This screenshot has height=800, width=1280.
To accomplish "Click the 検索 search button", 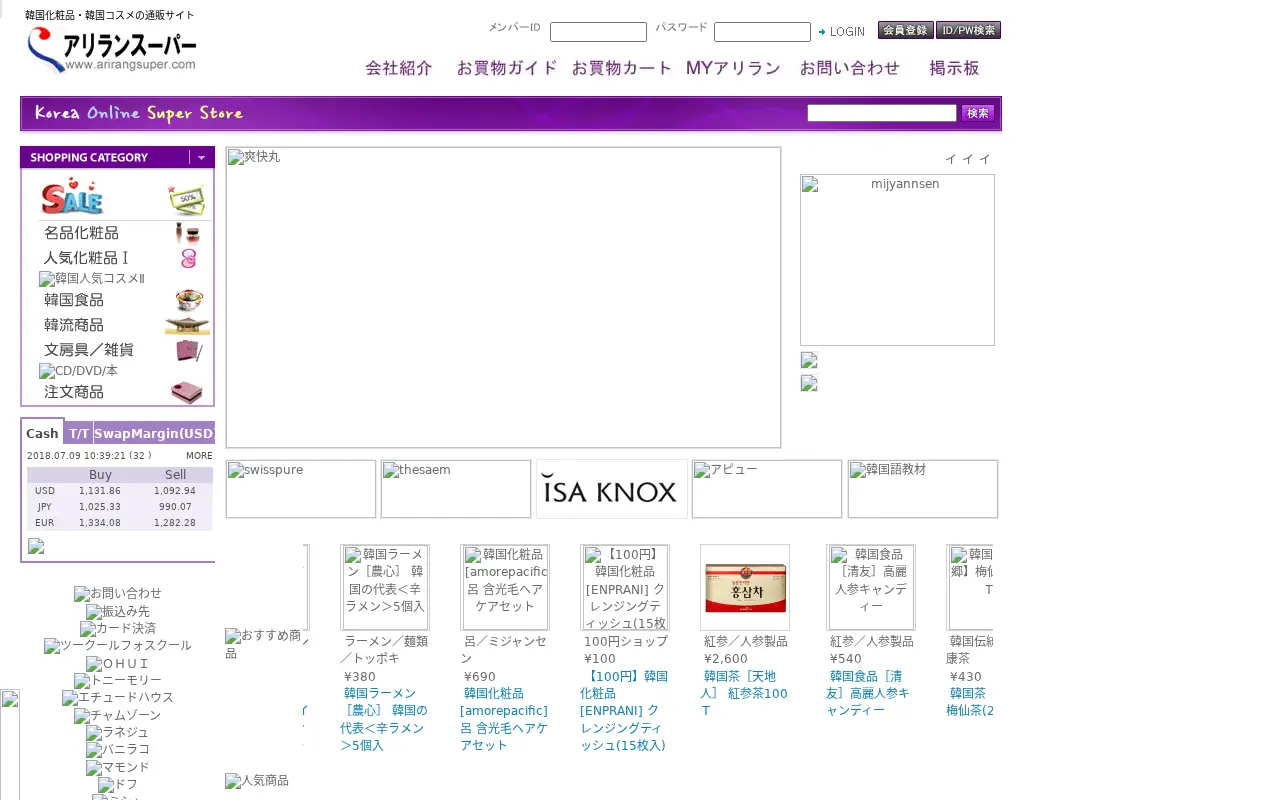I will point(978,113).
